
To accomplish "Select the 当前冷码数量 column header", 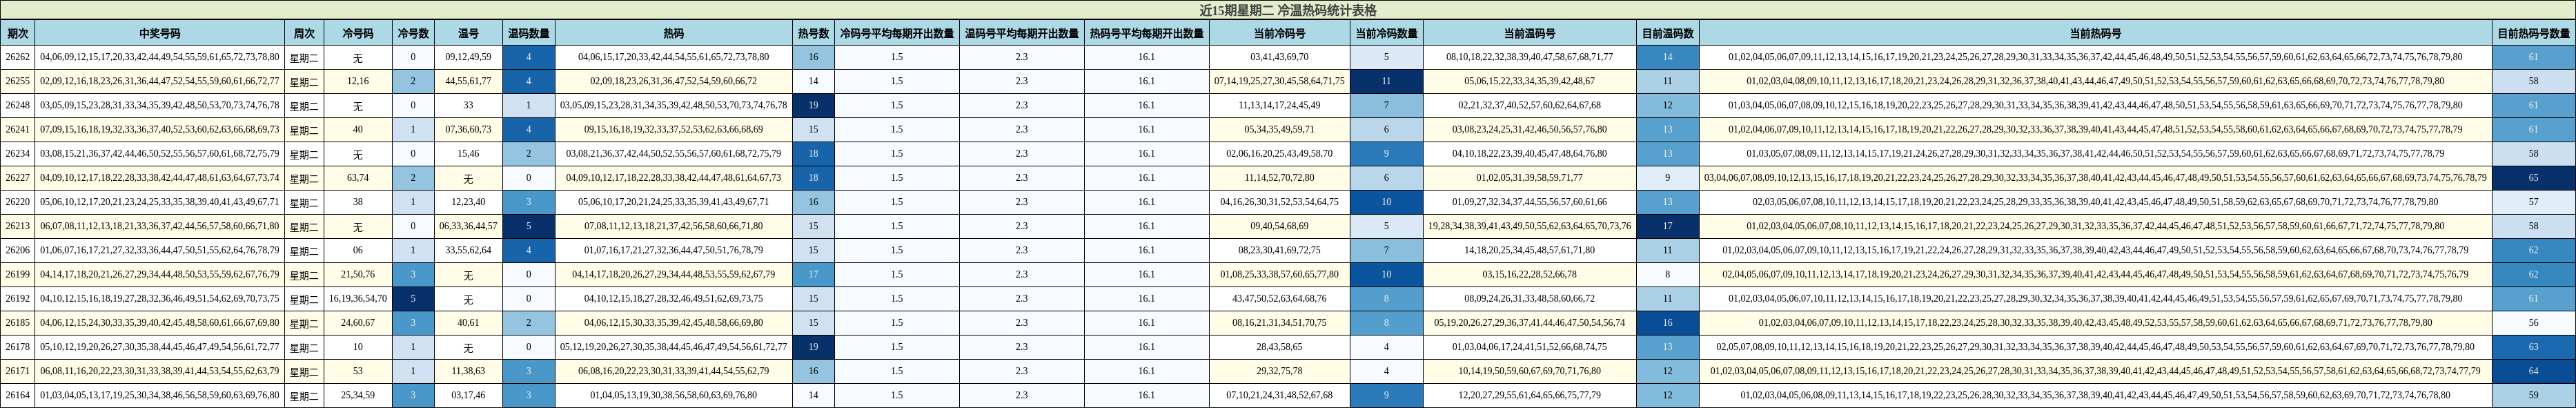I will (1386, 33).
